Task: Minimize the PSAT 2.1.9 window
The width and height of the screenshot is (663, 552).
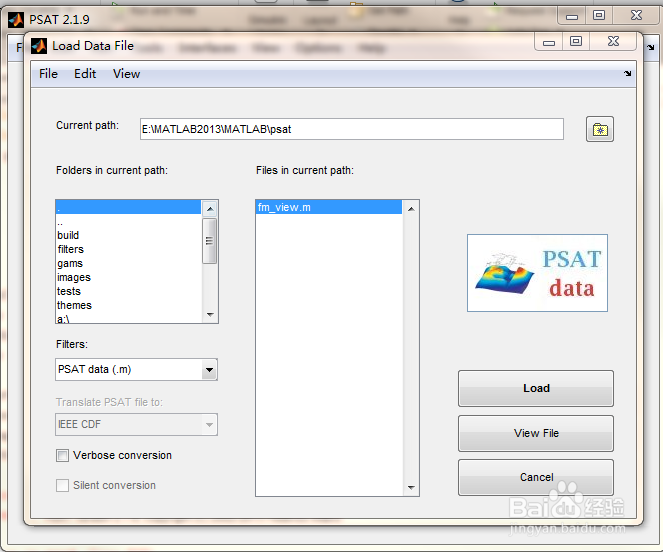Action: pyautogui.click(x=572, y=16)
